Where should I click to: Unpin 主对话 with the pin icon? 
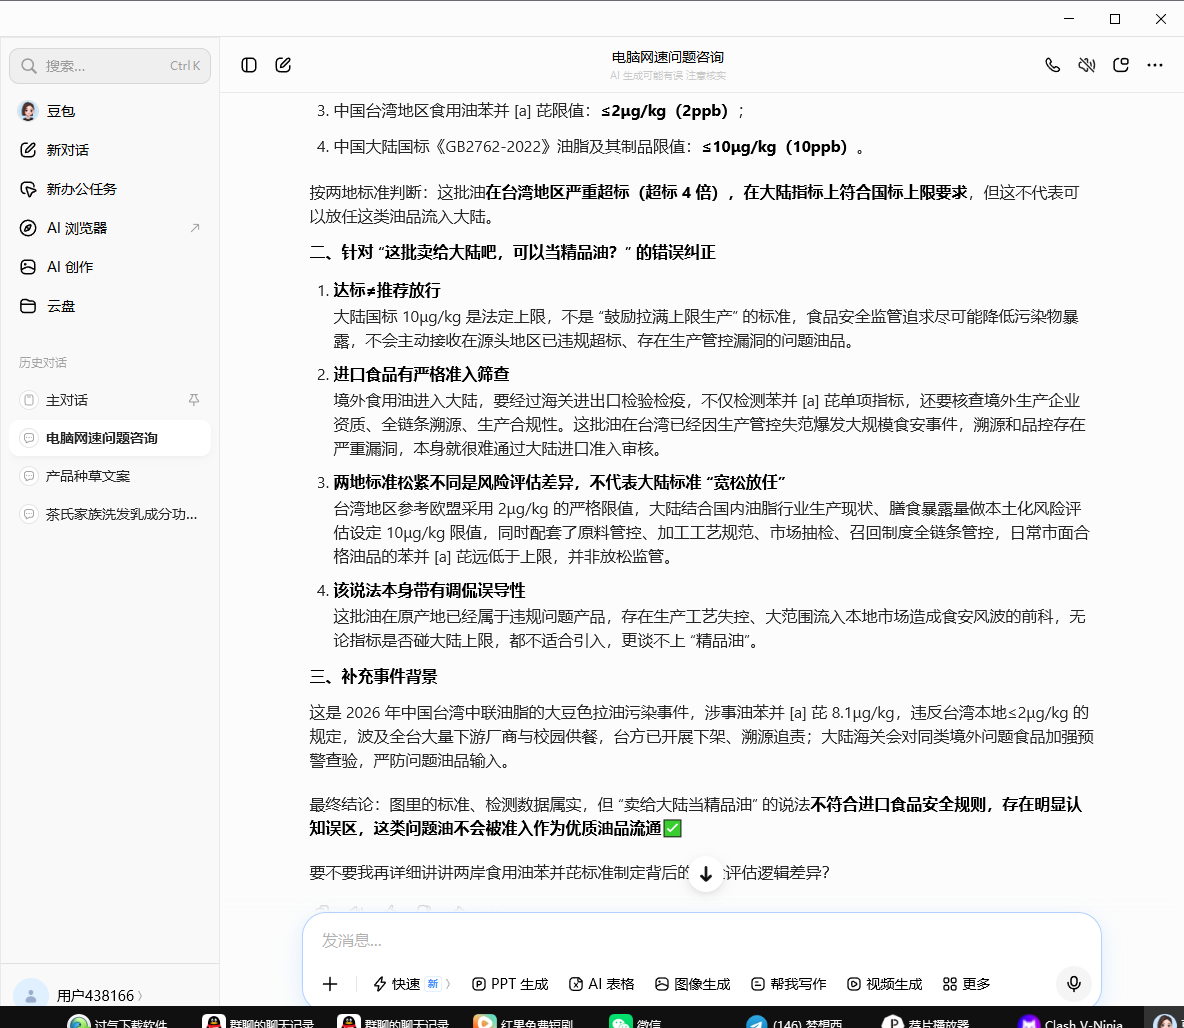coord(194,400)
